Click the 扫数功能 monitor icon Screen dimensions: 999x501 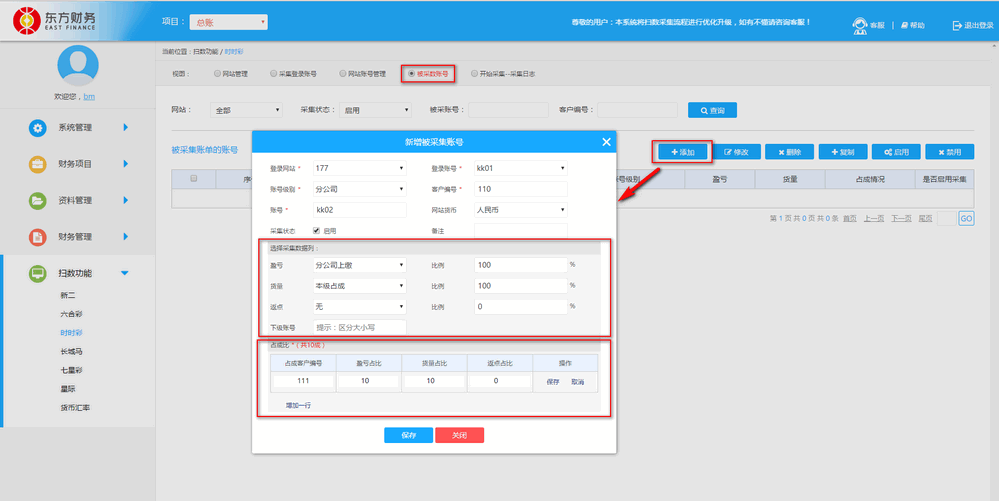pos(37,273)
